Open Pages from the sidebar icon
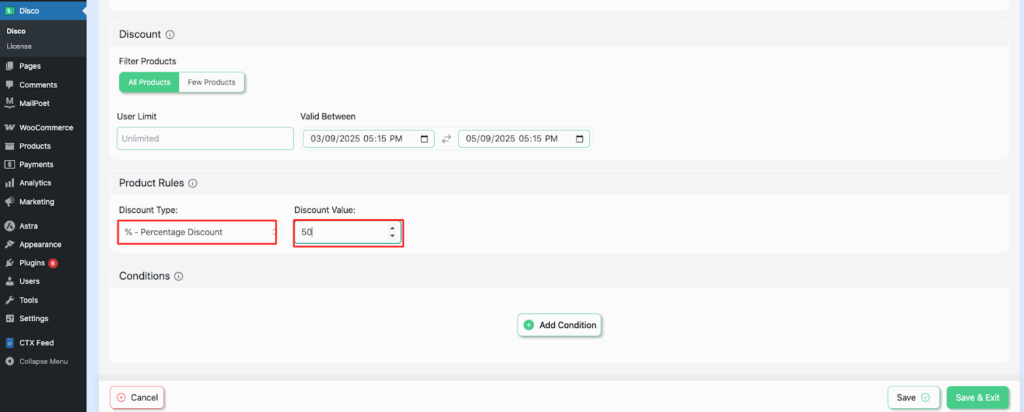This screenshot has width=1024, height=412. [9, 66]
